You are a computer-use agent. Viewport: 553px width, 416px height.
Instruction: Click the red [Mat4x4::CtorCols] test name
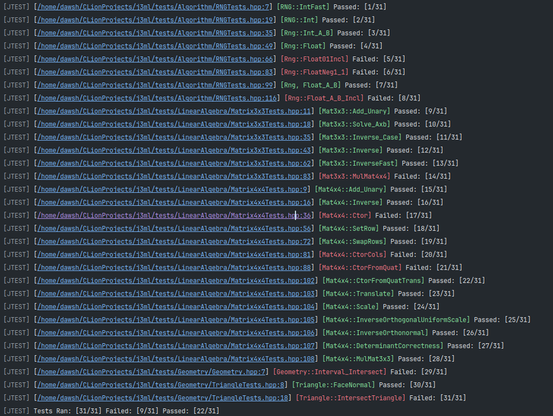pos(352,255)
